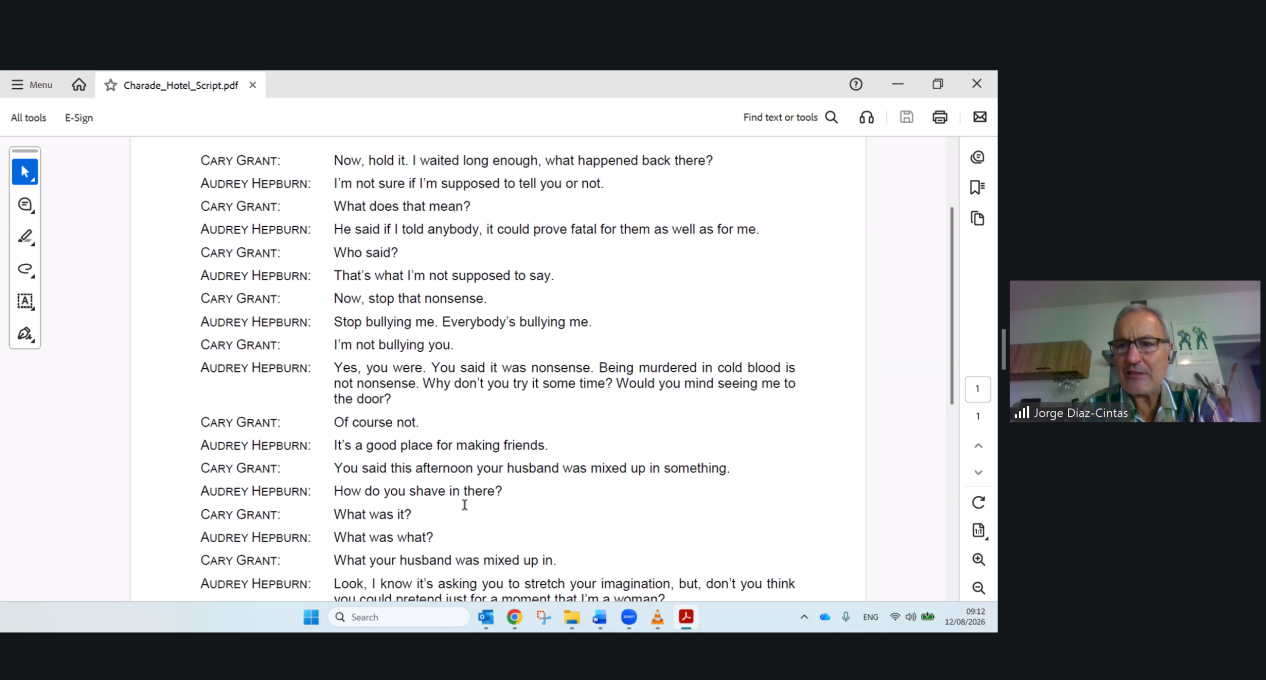Open Word from the taskbar

[x=600, y=617]
